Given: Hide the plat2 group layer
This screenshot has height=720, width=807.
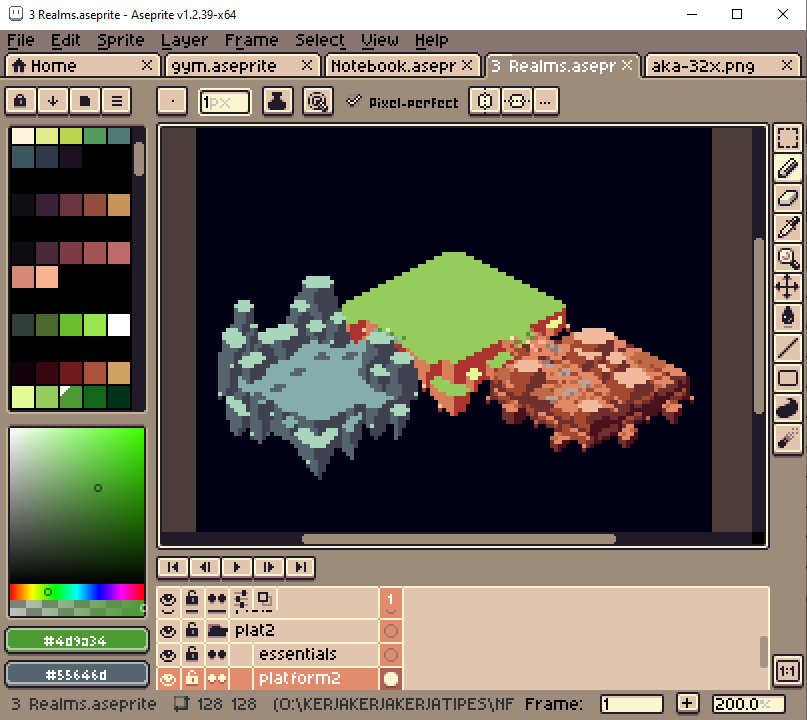Looking at the screenshot, I should point(168,630).
